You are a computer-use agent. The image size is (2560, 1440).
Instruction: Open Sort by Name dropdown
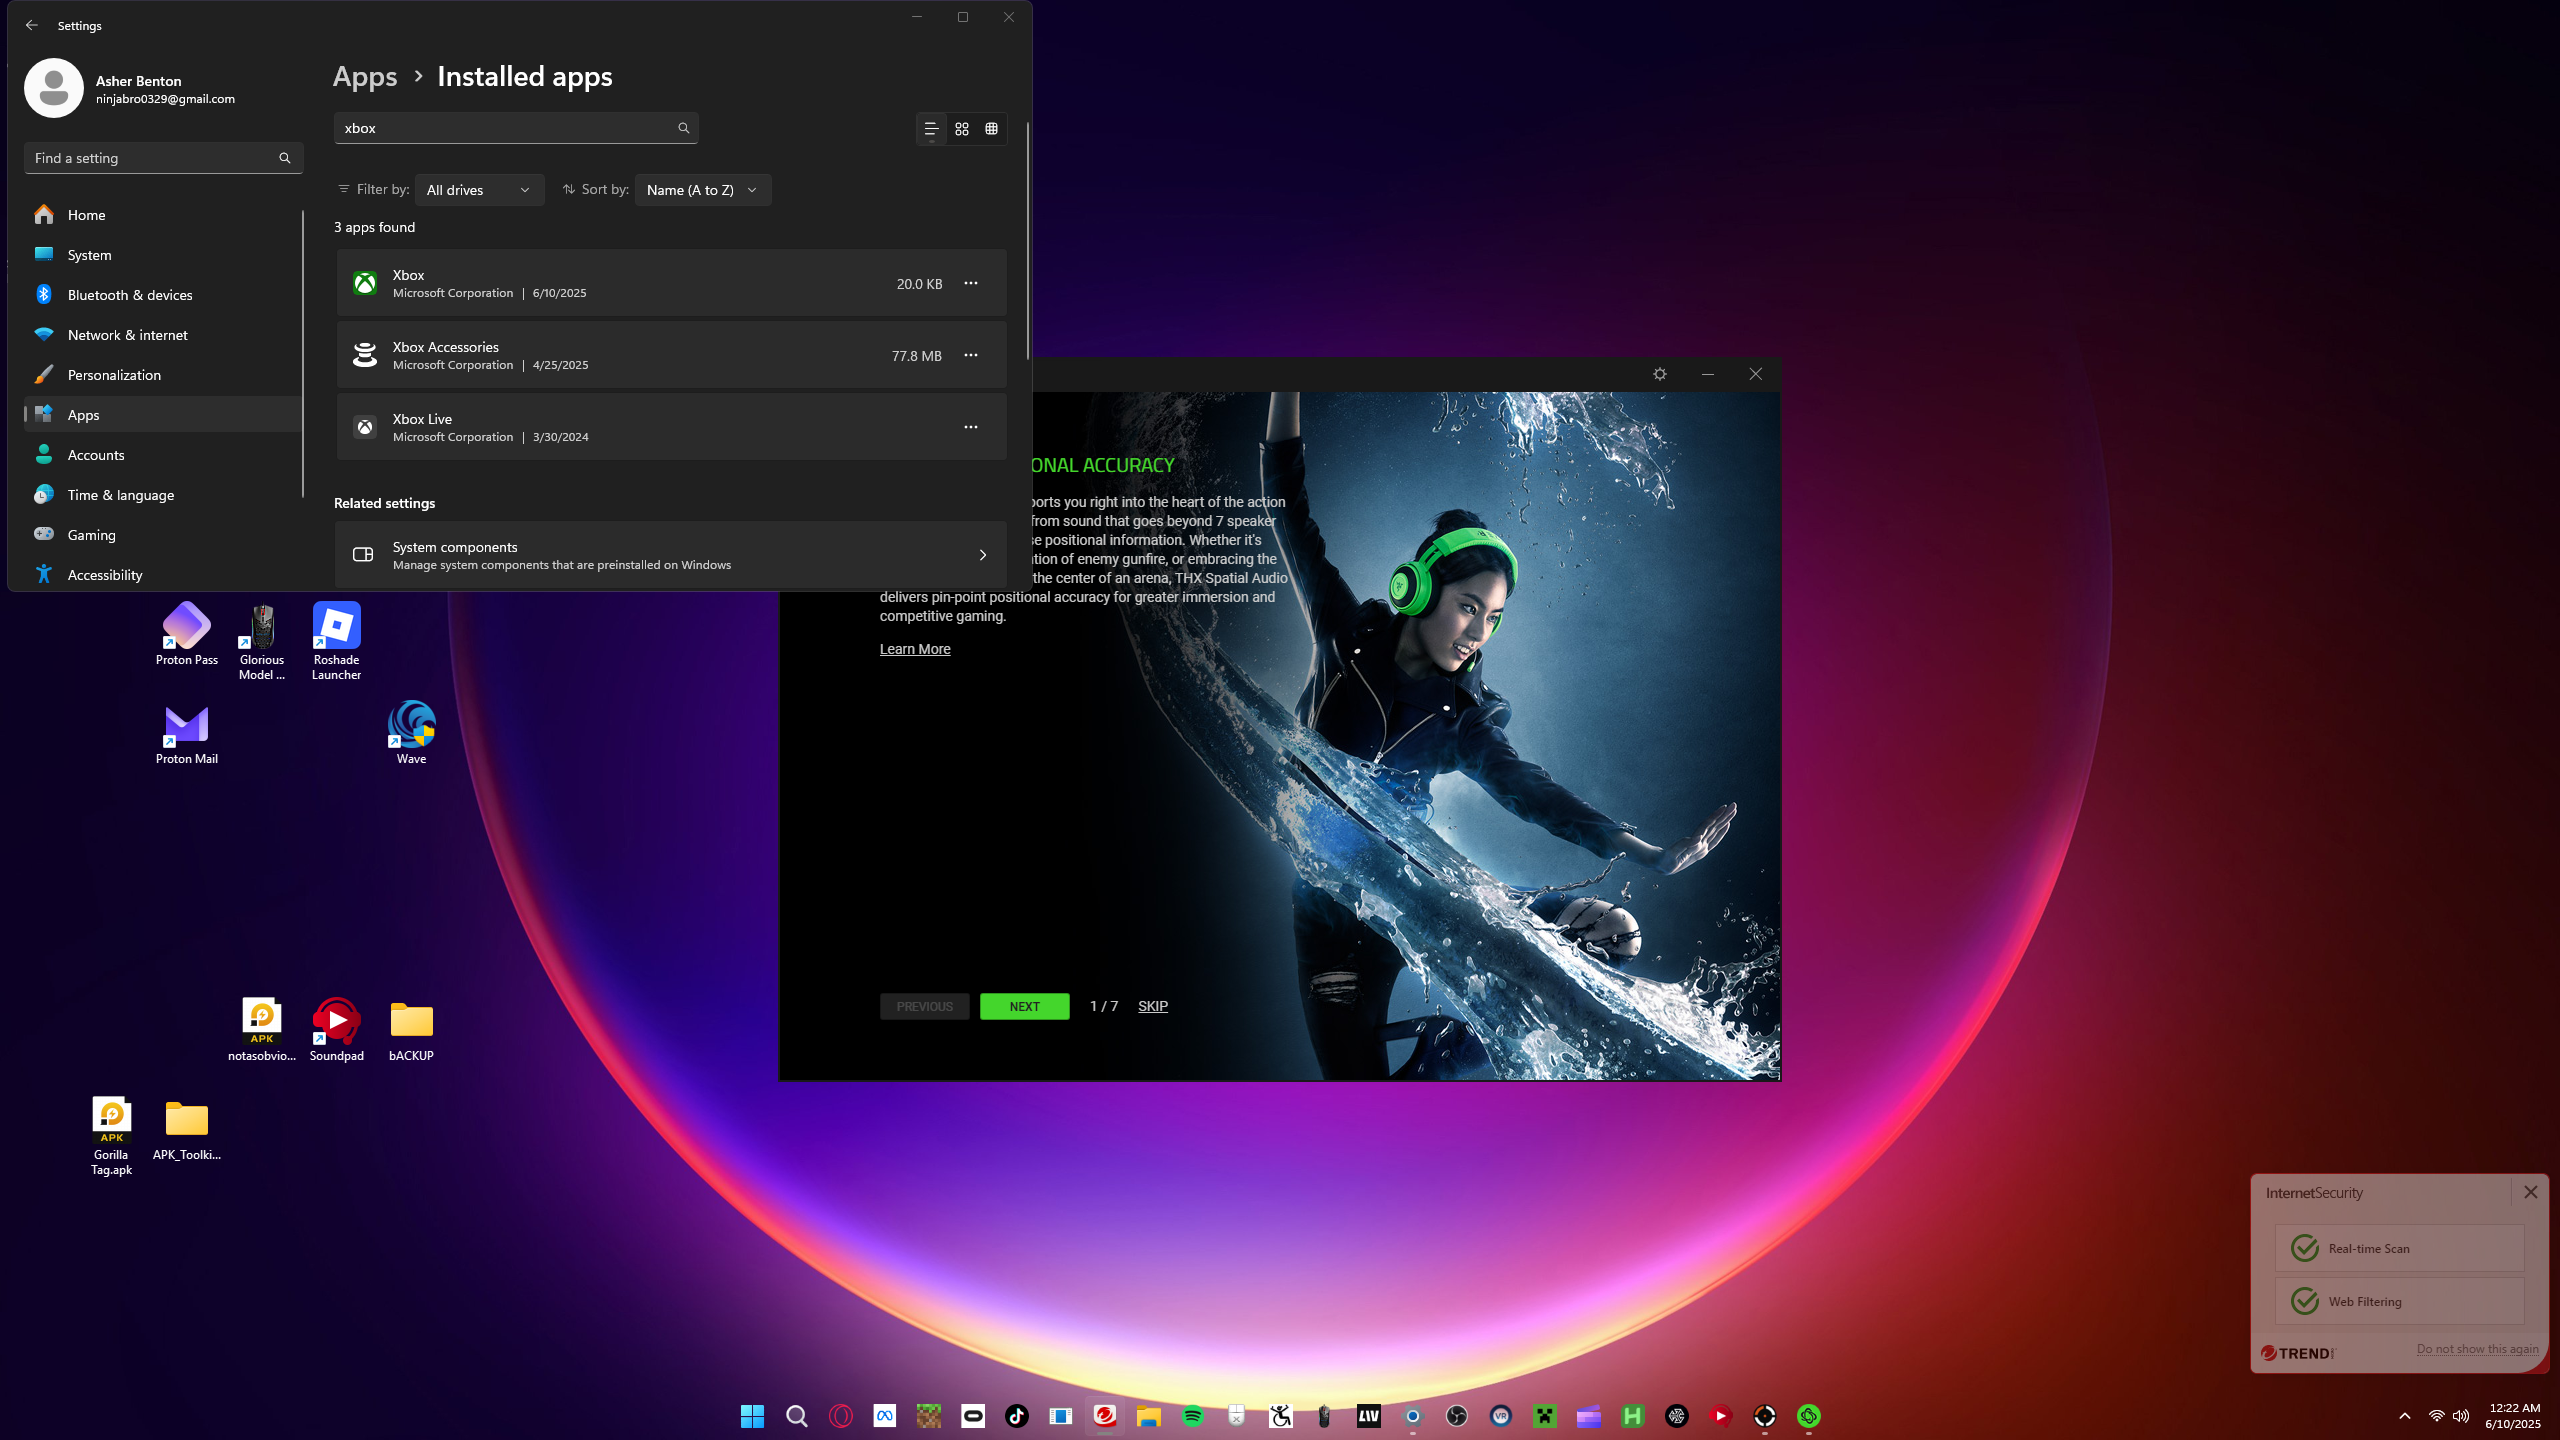pyautogui.click(x=702, y=190)
